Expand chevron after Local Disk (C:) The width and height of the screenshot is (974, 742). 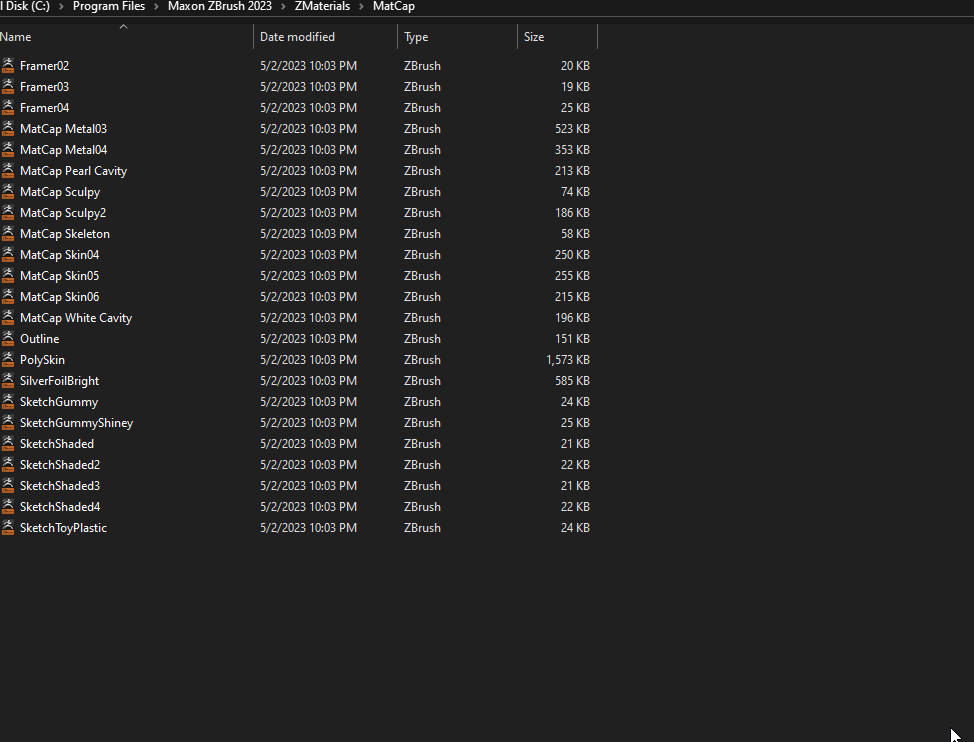tap(61, 7)
